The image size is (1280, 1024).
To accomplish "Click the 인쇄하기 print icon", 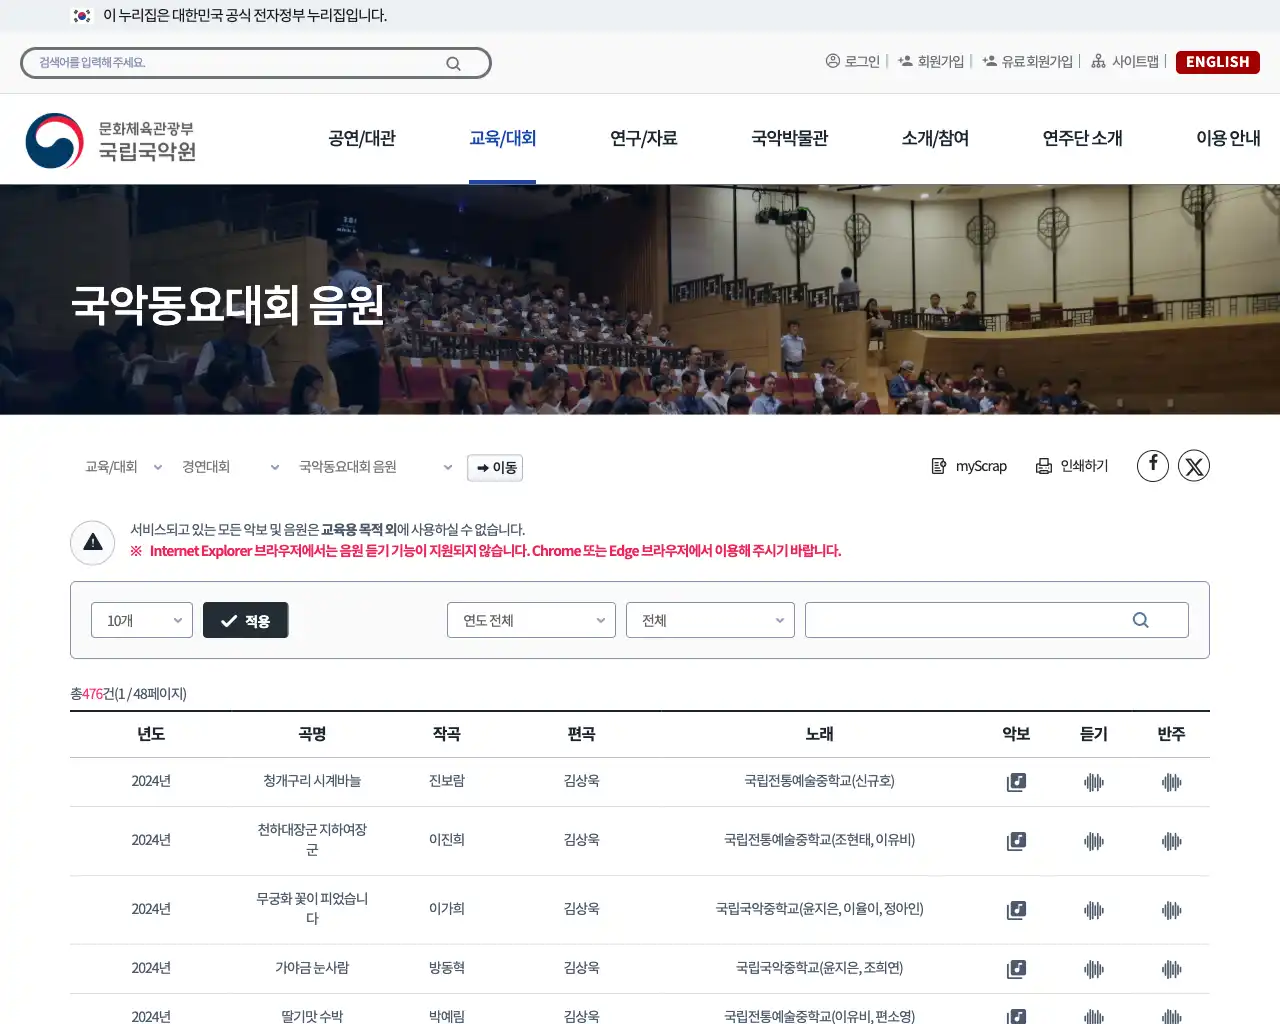I will 1072,465.
